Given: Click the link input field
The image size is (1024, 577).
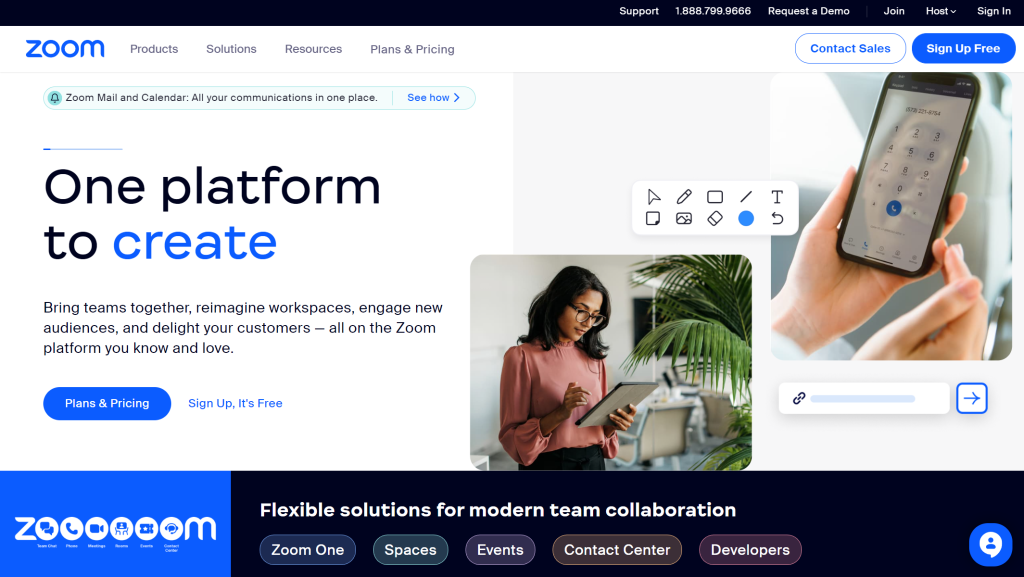Looking at the screenshot, I should (x=864, y=398).
